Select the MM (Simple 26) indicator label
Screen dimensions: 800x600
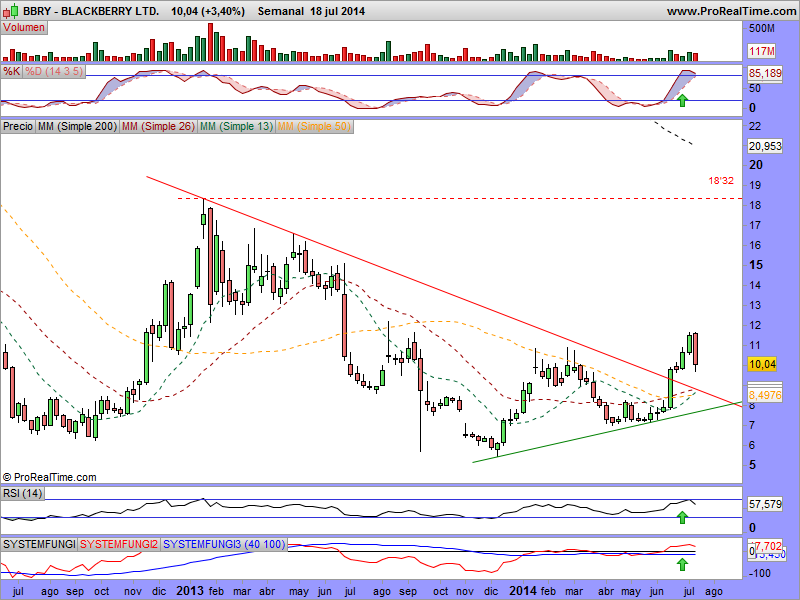(x=158, y=126)
